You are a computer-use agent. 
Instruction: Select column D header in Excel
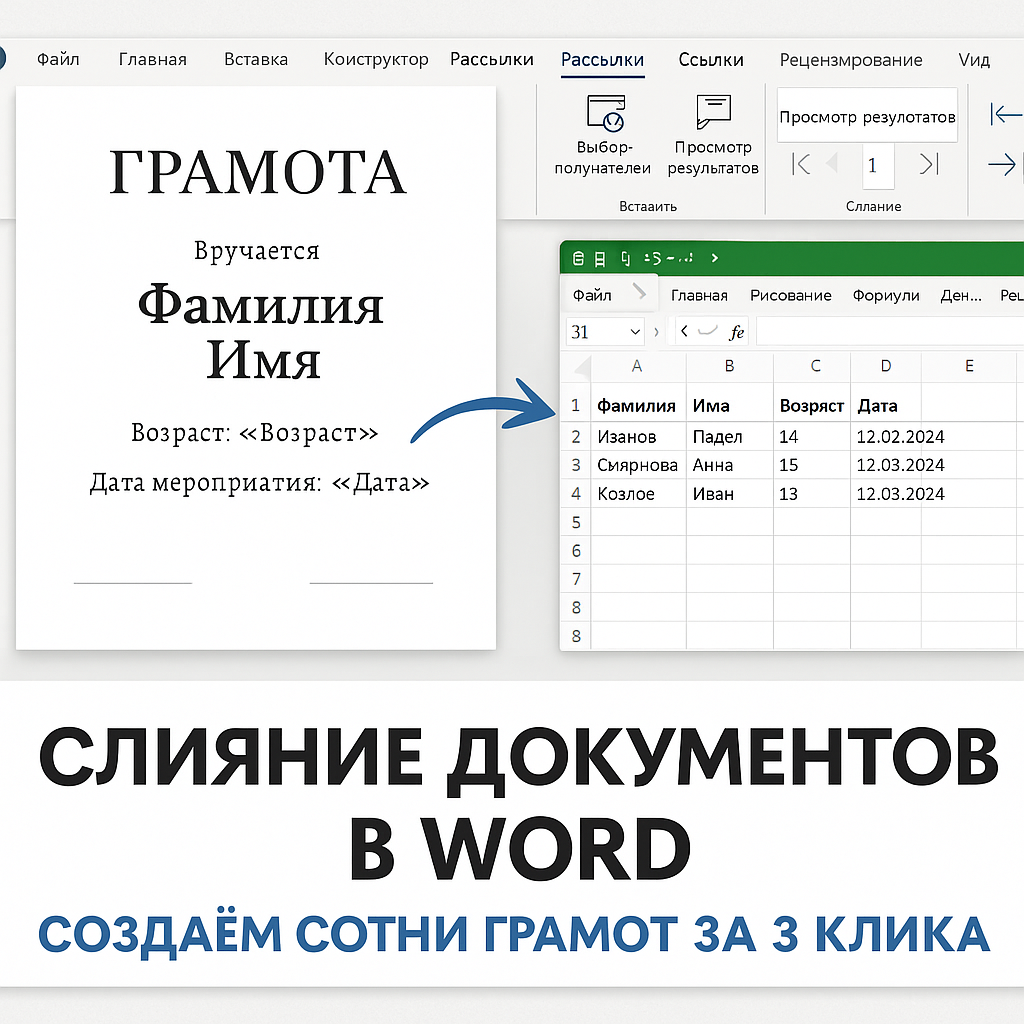[x=886, y=366]
